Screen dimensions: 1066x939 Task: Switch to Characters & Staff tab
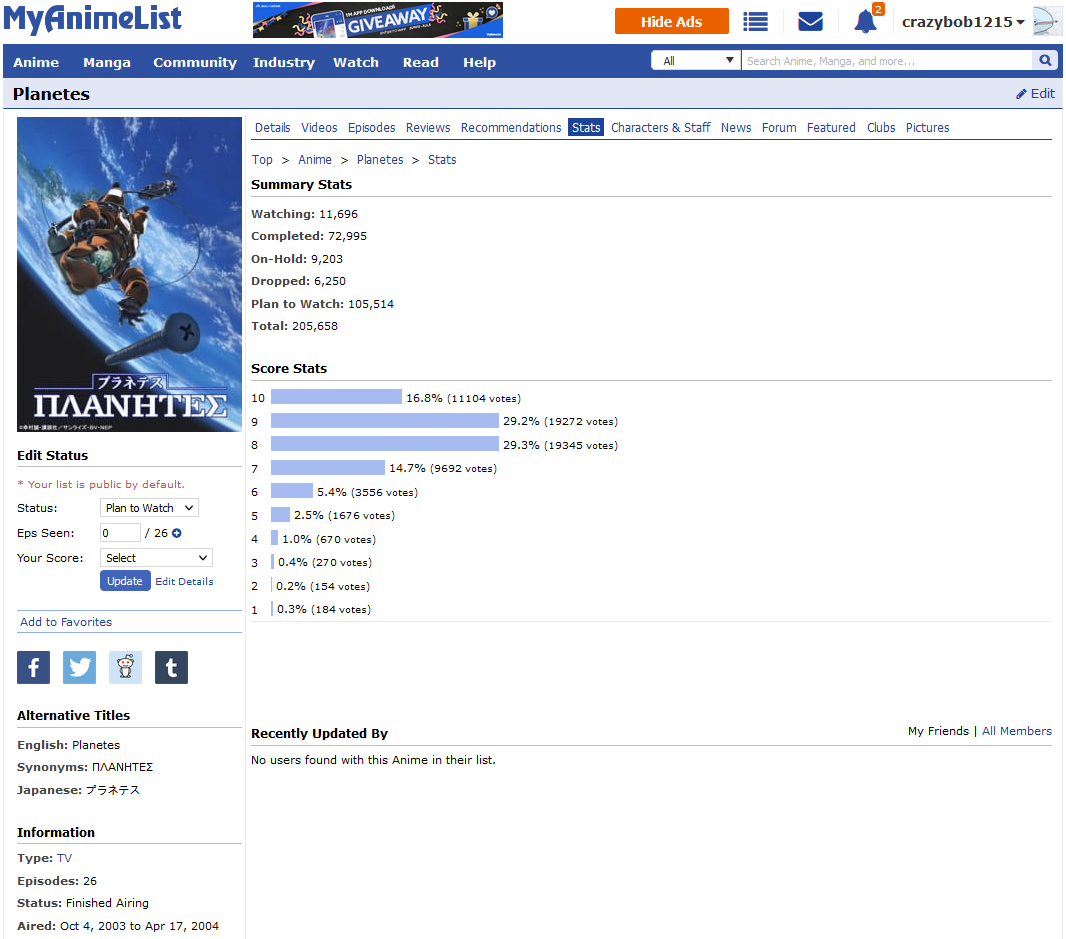click(x=660, y=127)
